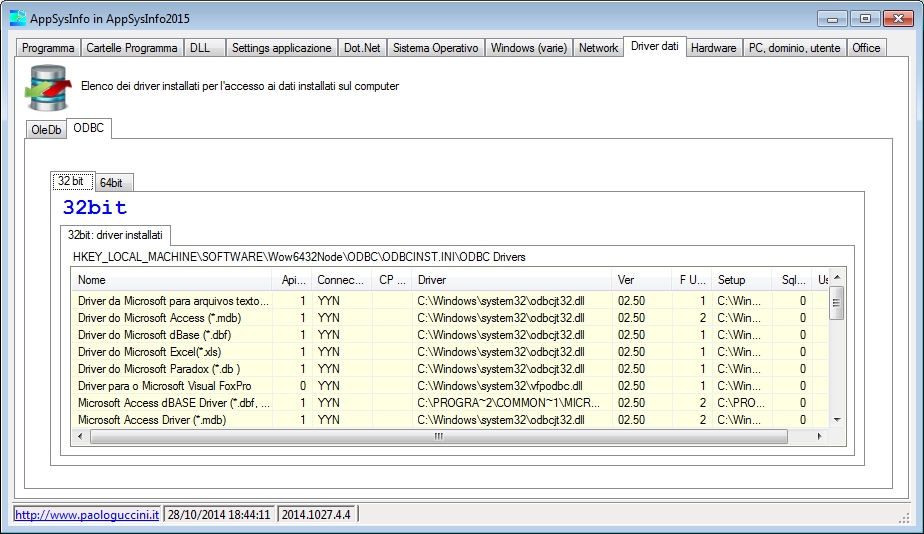Sort by the Setup column header
The image size is (924, 534).
[741, 280]
